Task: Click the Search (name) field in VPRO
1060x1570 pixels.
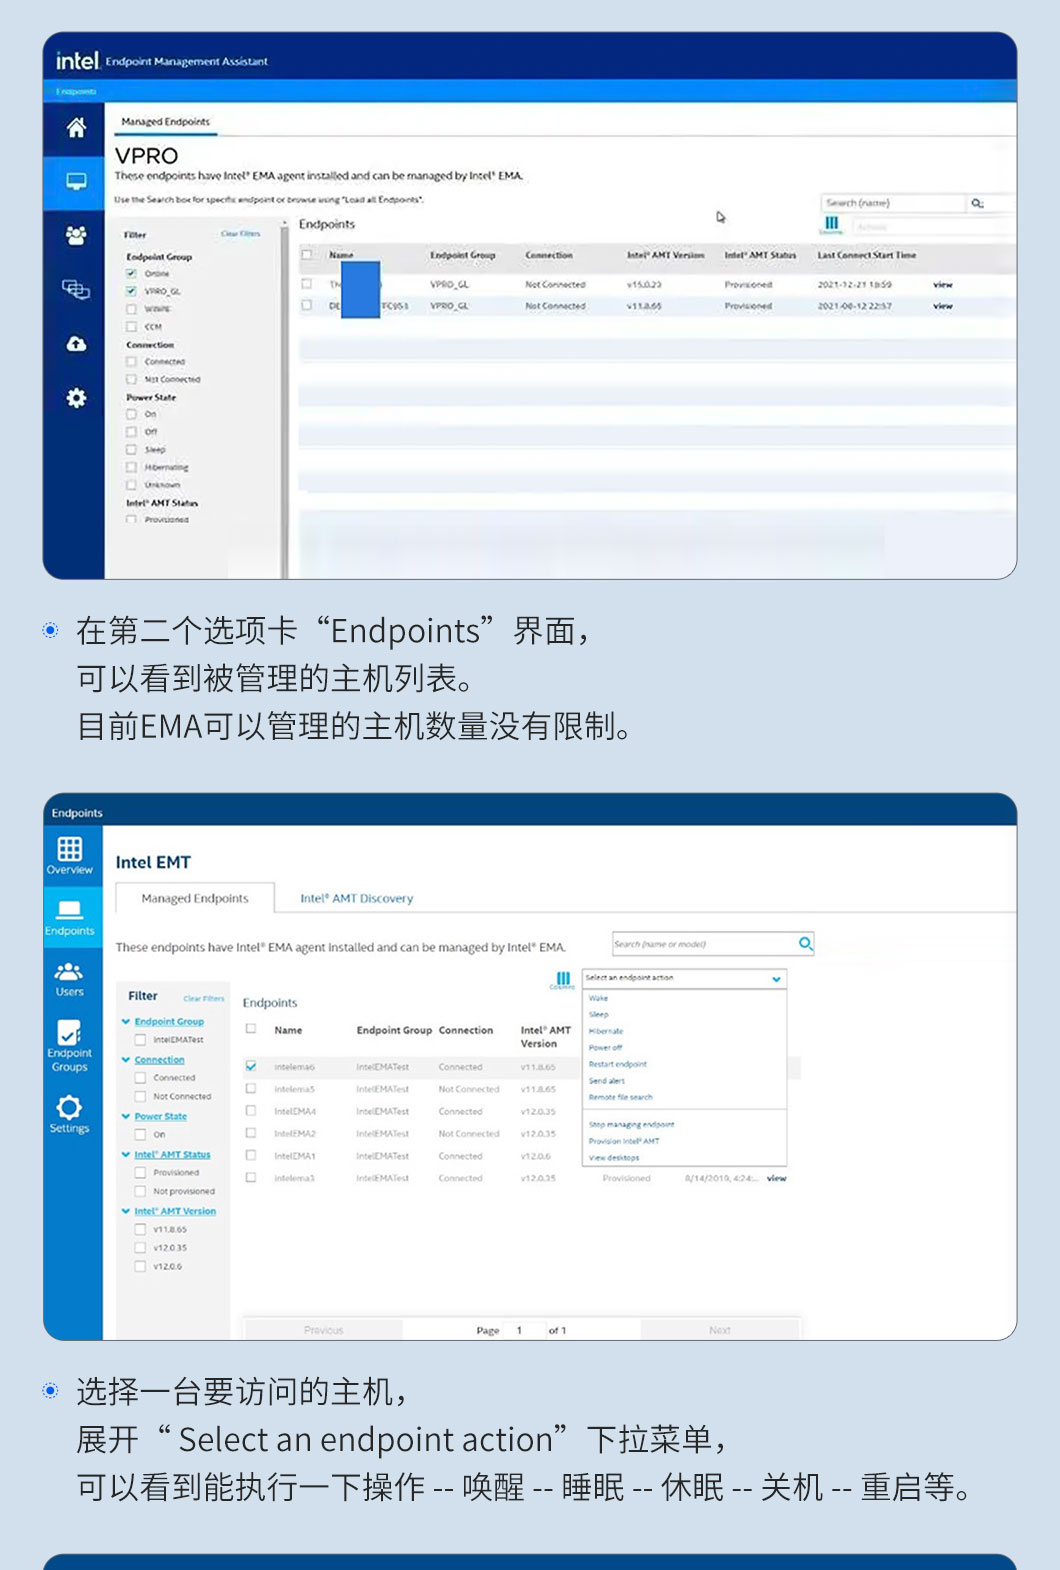Action: point(893,203)
